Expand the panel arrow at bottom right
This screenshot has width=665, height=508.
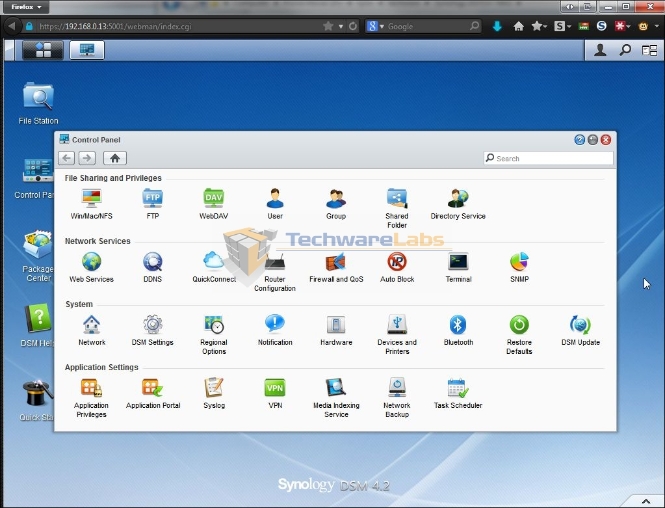click(x=645, y=502)
